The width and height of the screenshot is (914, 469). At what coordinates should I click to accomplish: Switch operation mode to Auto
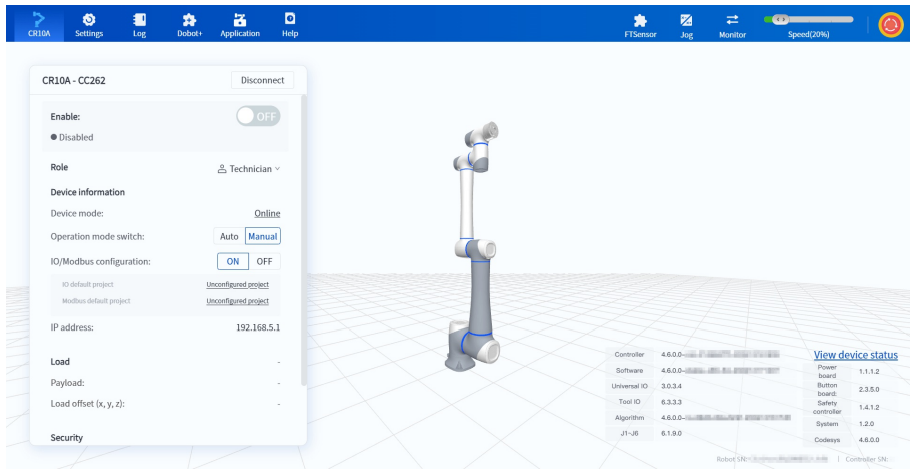(x=229, y=237)
